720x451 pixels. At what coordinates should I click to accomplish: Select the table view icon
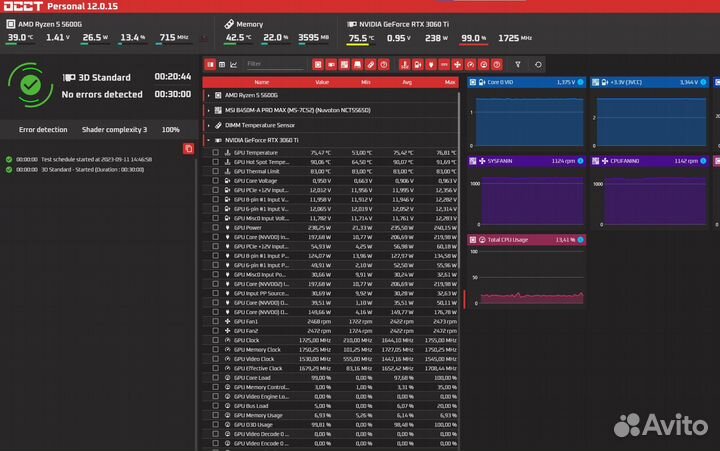(221, 64)
